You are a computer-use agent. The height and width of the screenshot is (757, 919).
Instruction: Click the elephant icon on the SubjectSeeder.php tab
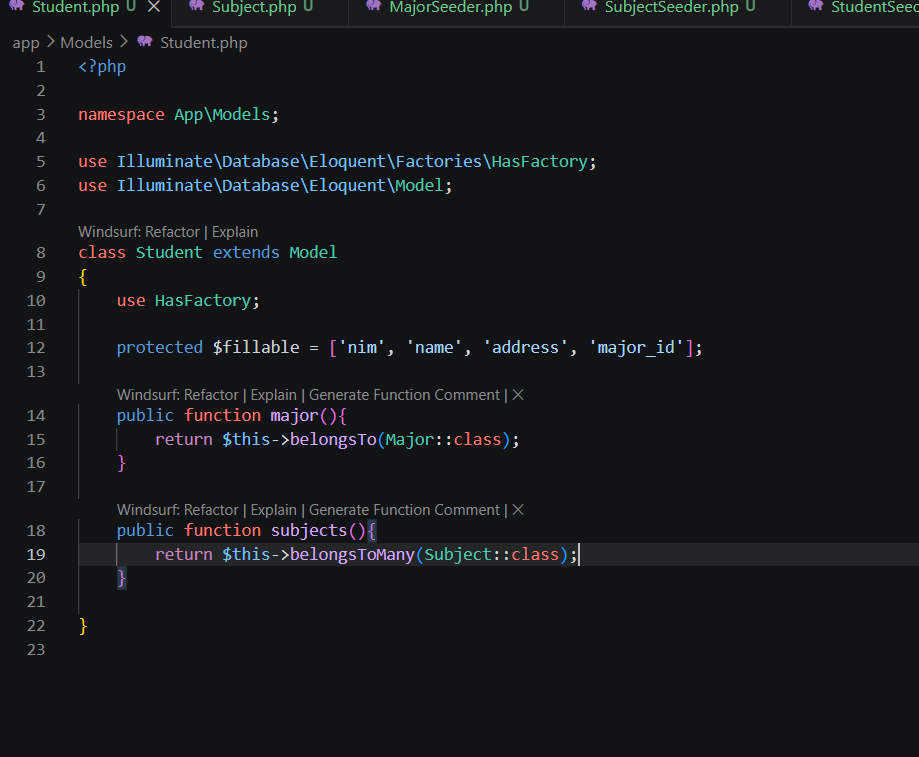tap(589, 6)
